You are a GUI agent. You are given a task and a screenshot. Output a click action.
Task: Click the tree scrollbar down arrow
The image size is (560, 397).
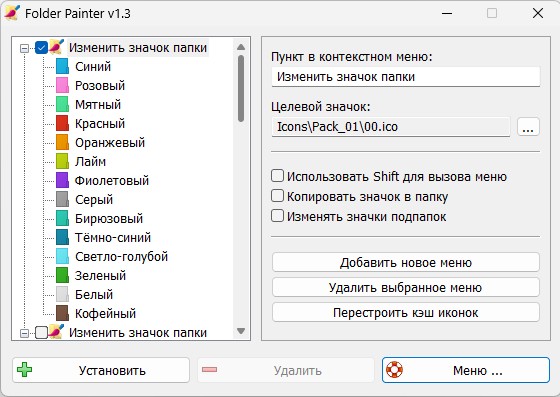pos(241,331)
